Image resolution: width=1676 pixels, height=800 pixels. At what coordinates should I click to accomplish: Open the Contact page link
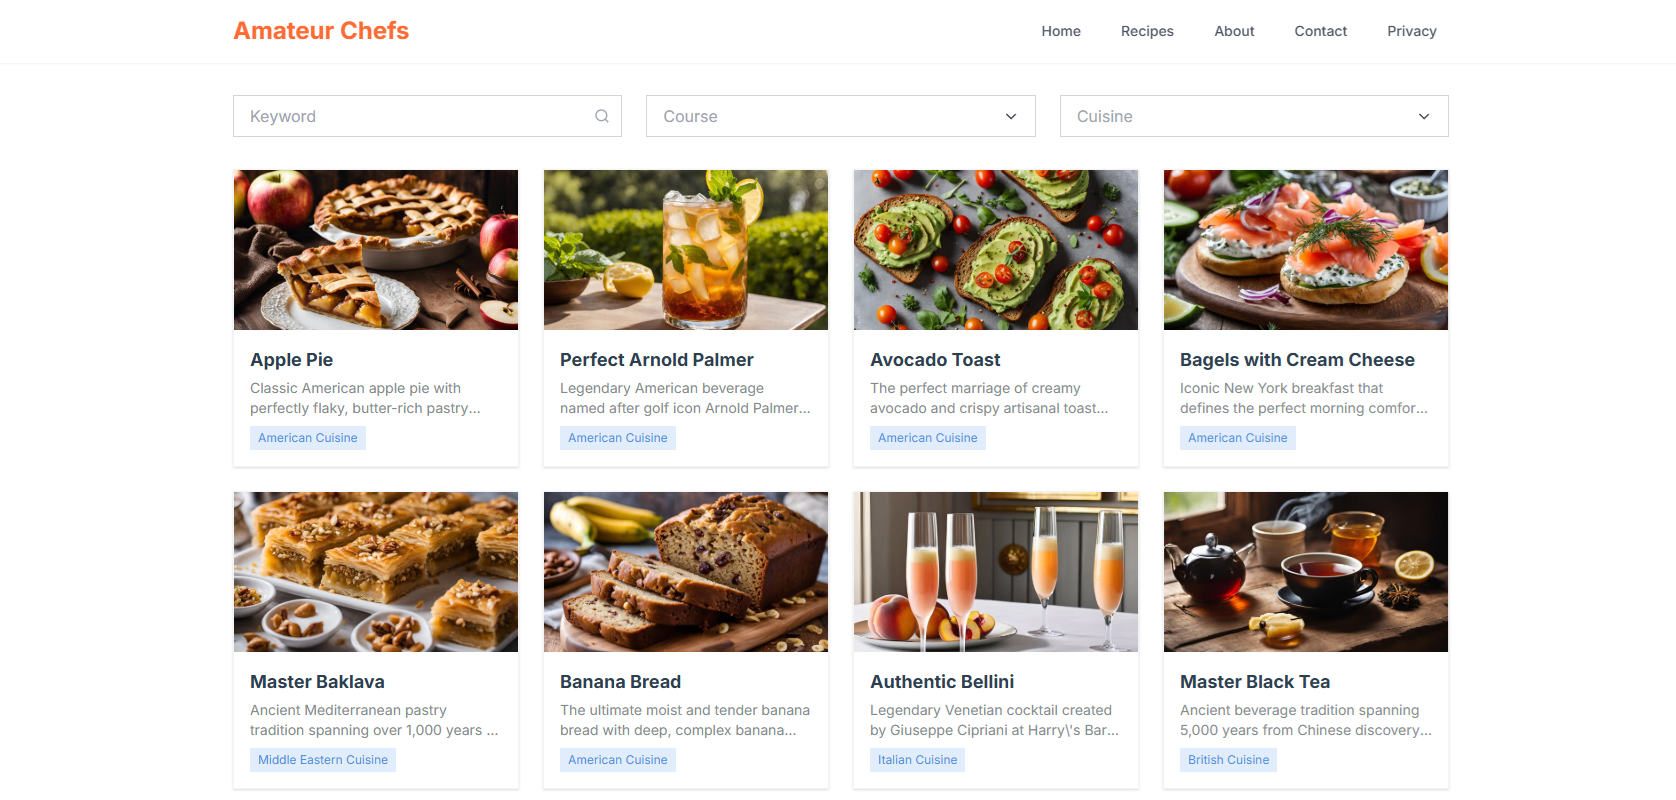pyautogui.click(x=1320, y=31)
